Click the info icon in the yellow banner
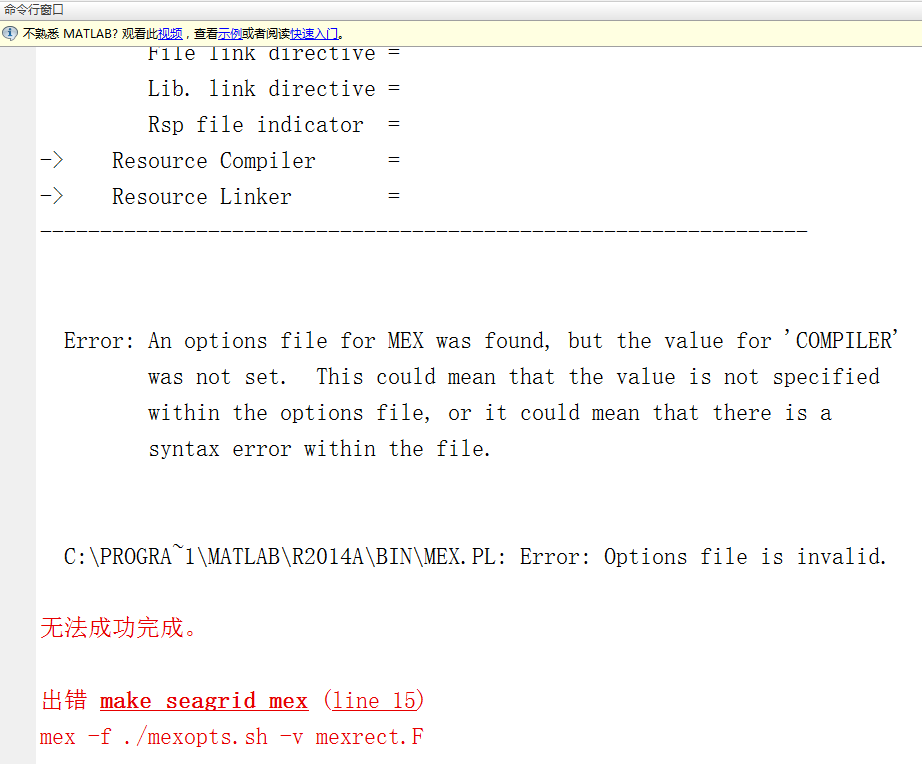 point(10,33)
